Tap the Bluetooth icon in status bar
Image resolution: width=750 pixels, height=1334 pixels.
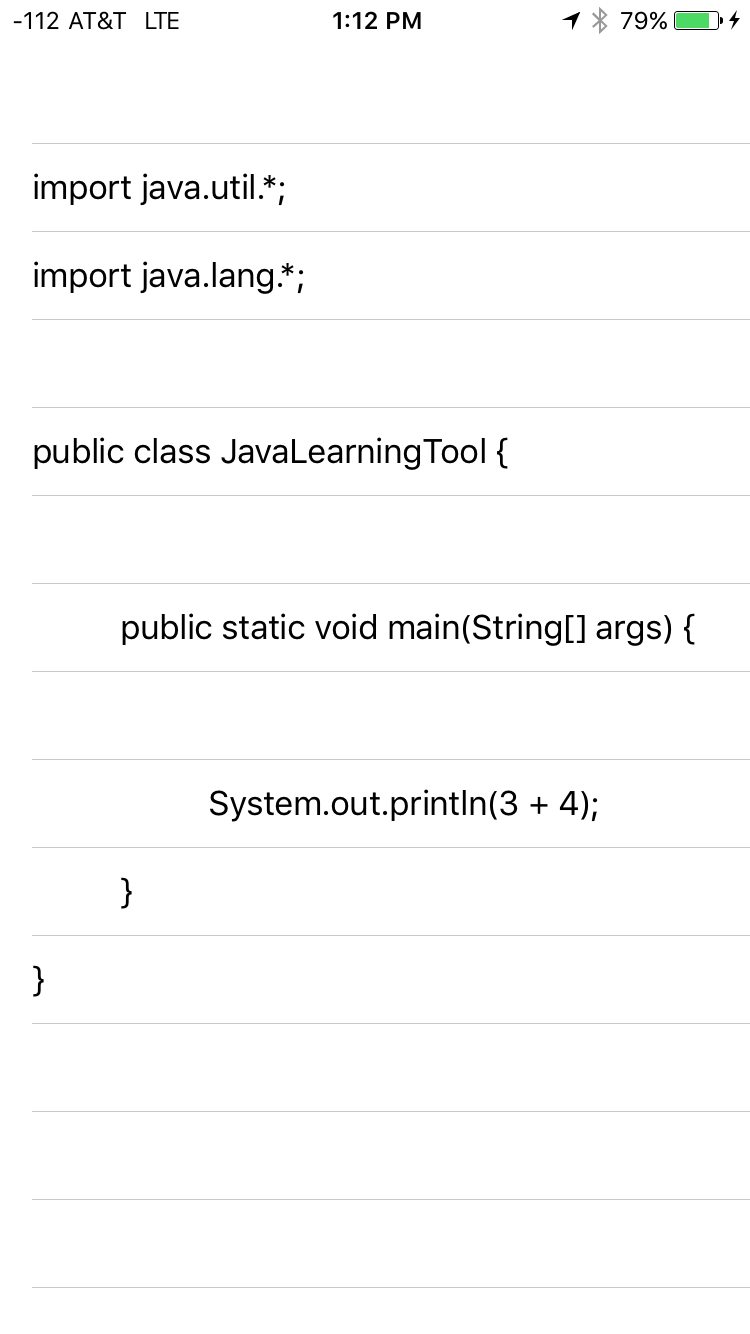[600, 21]
